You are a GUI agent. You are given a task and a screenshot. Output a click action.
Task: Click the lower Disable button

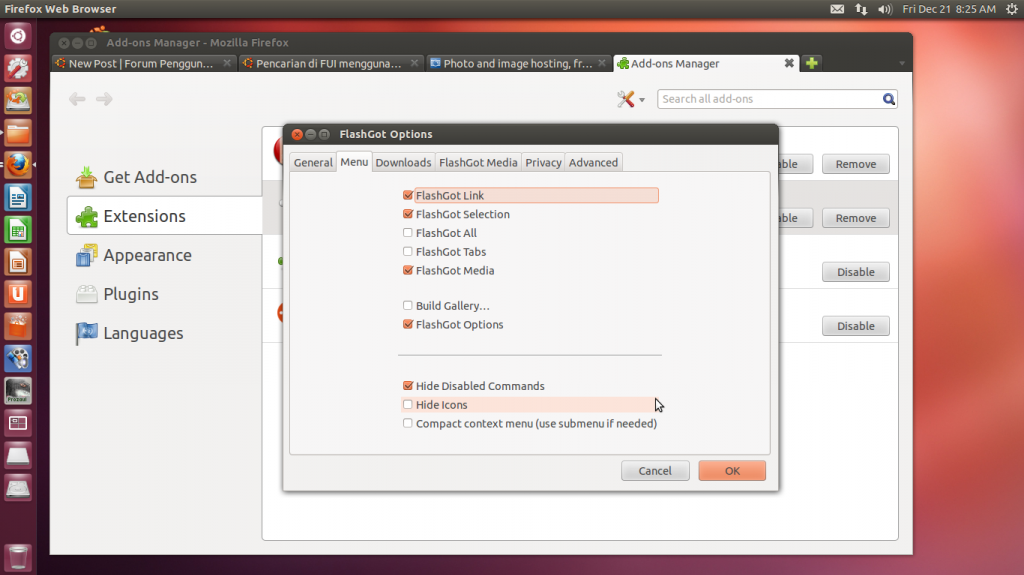[856, 326]
